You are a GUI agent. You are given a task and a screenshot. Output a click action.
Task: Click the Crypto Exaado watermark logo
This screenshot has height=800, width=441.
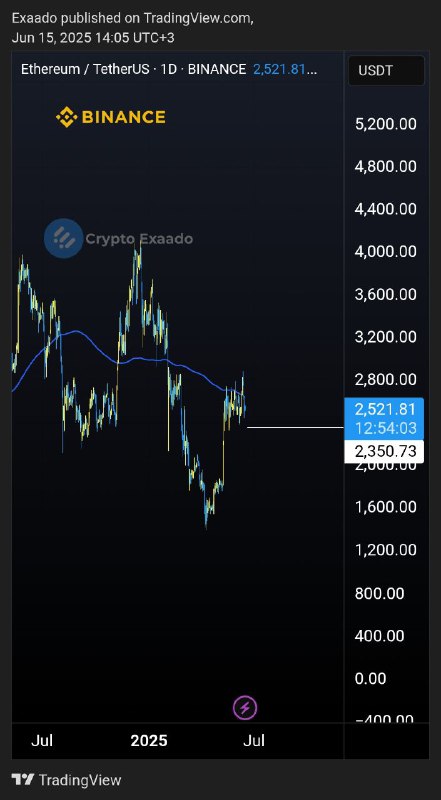click(x=63, y=238)
